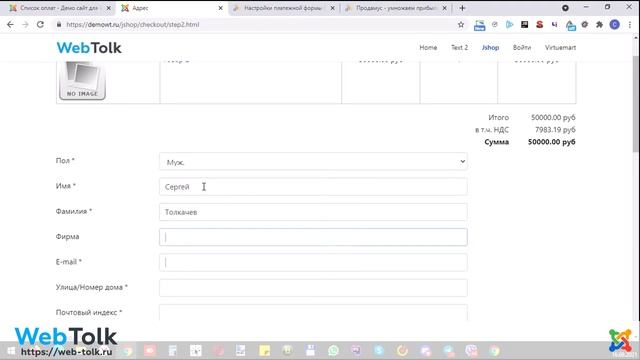Switch to the 'Настройки платежной формы' tab
Viewport: 640px width, 360px height.
click(x=282, y=8)
